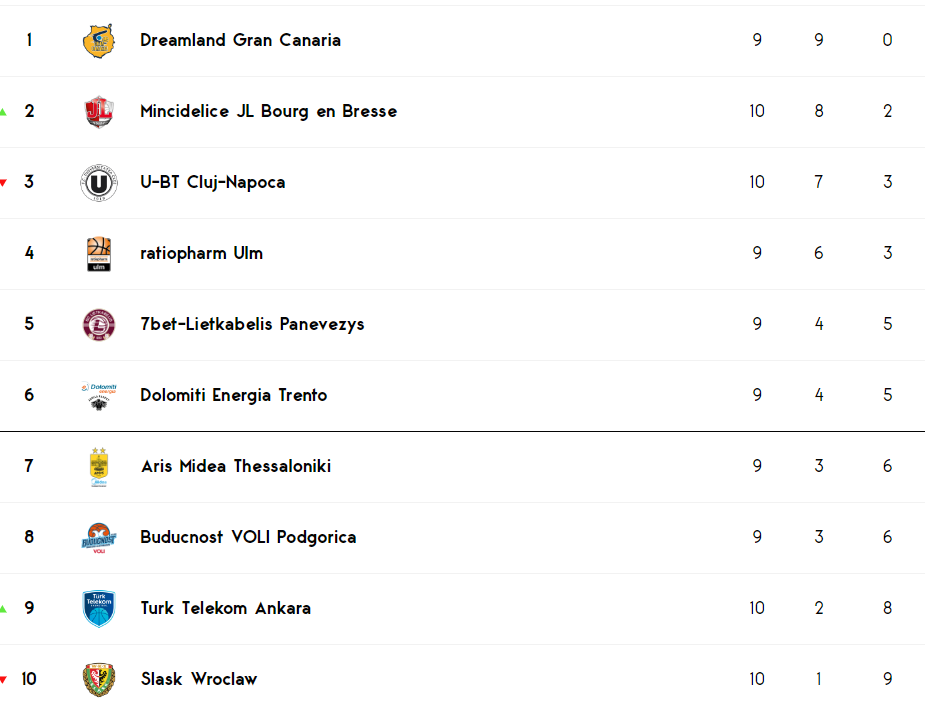The image size is (925, 711).
Task: Open the Buducnost VOLI Podgorica name link
Action: pos(248,538)
